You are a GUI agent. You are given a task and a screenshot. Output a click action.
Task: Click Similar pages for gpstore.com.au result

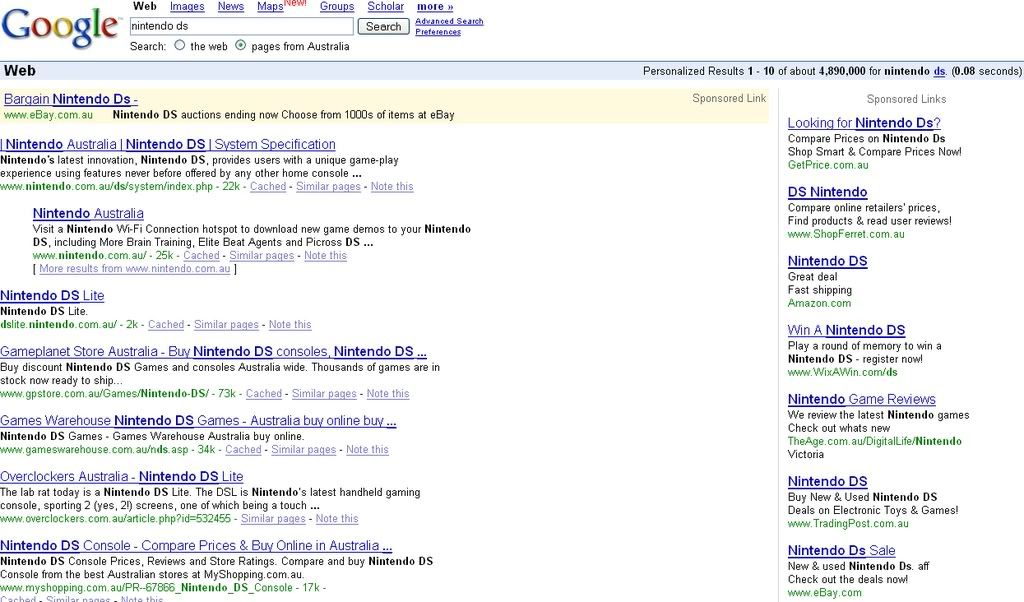(325, 394)
